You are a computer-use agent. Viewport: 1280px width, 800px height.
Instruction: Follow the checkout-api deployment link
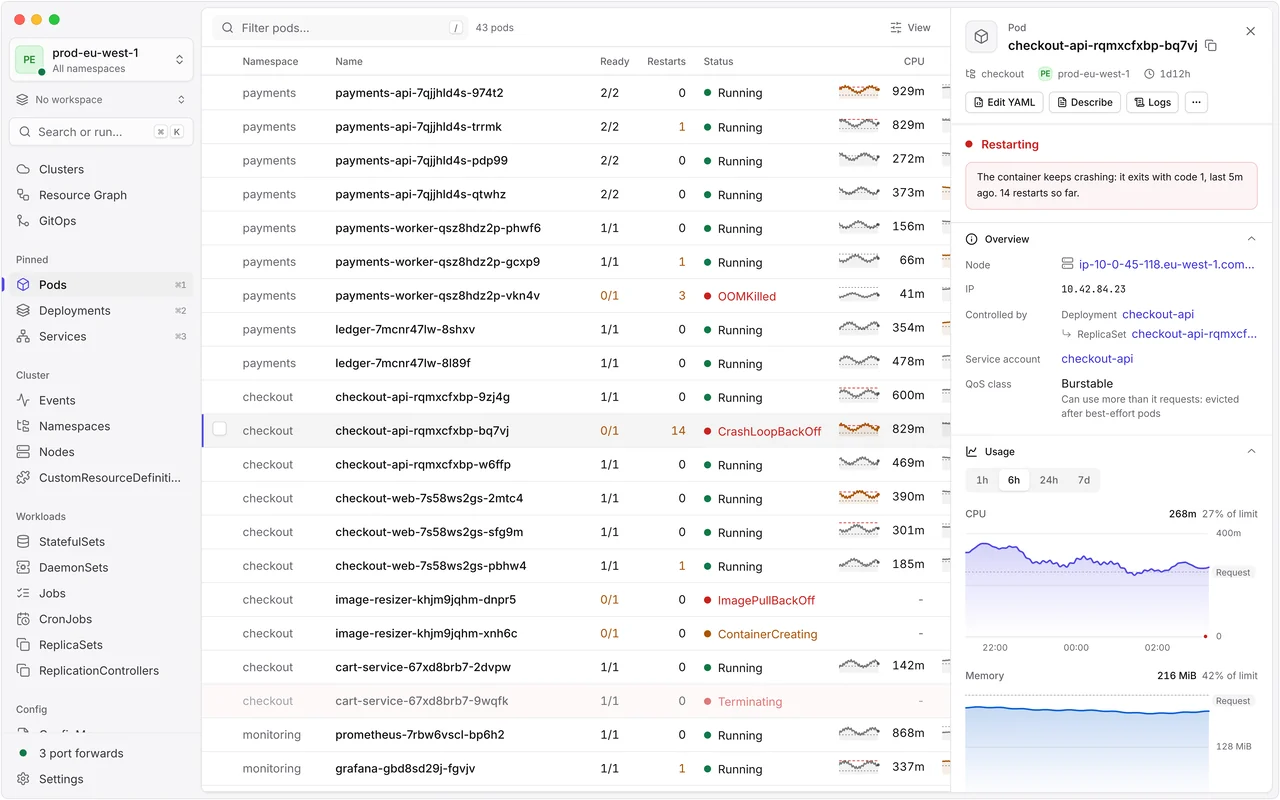tap(1158, 314)
